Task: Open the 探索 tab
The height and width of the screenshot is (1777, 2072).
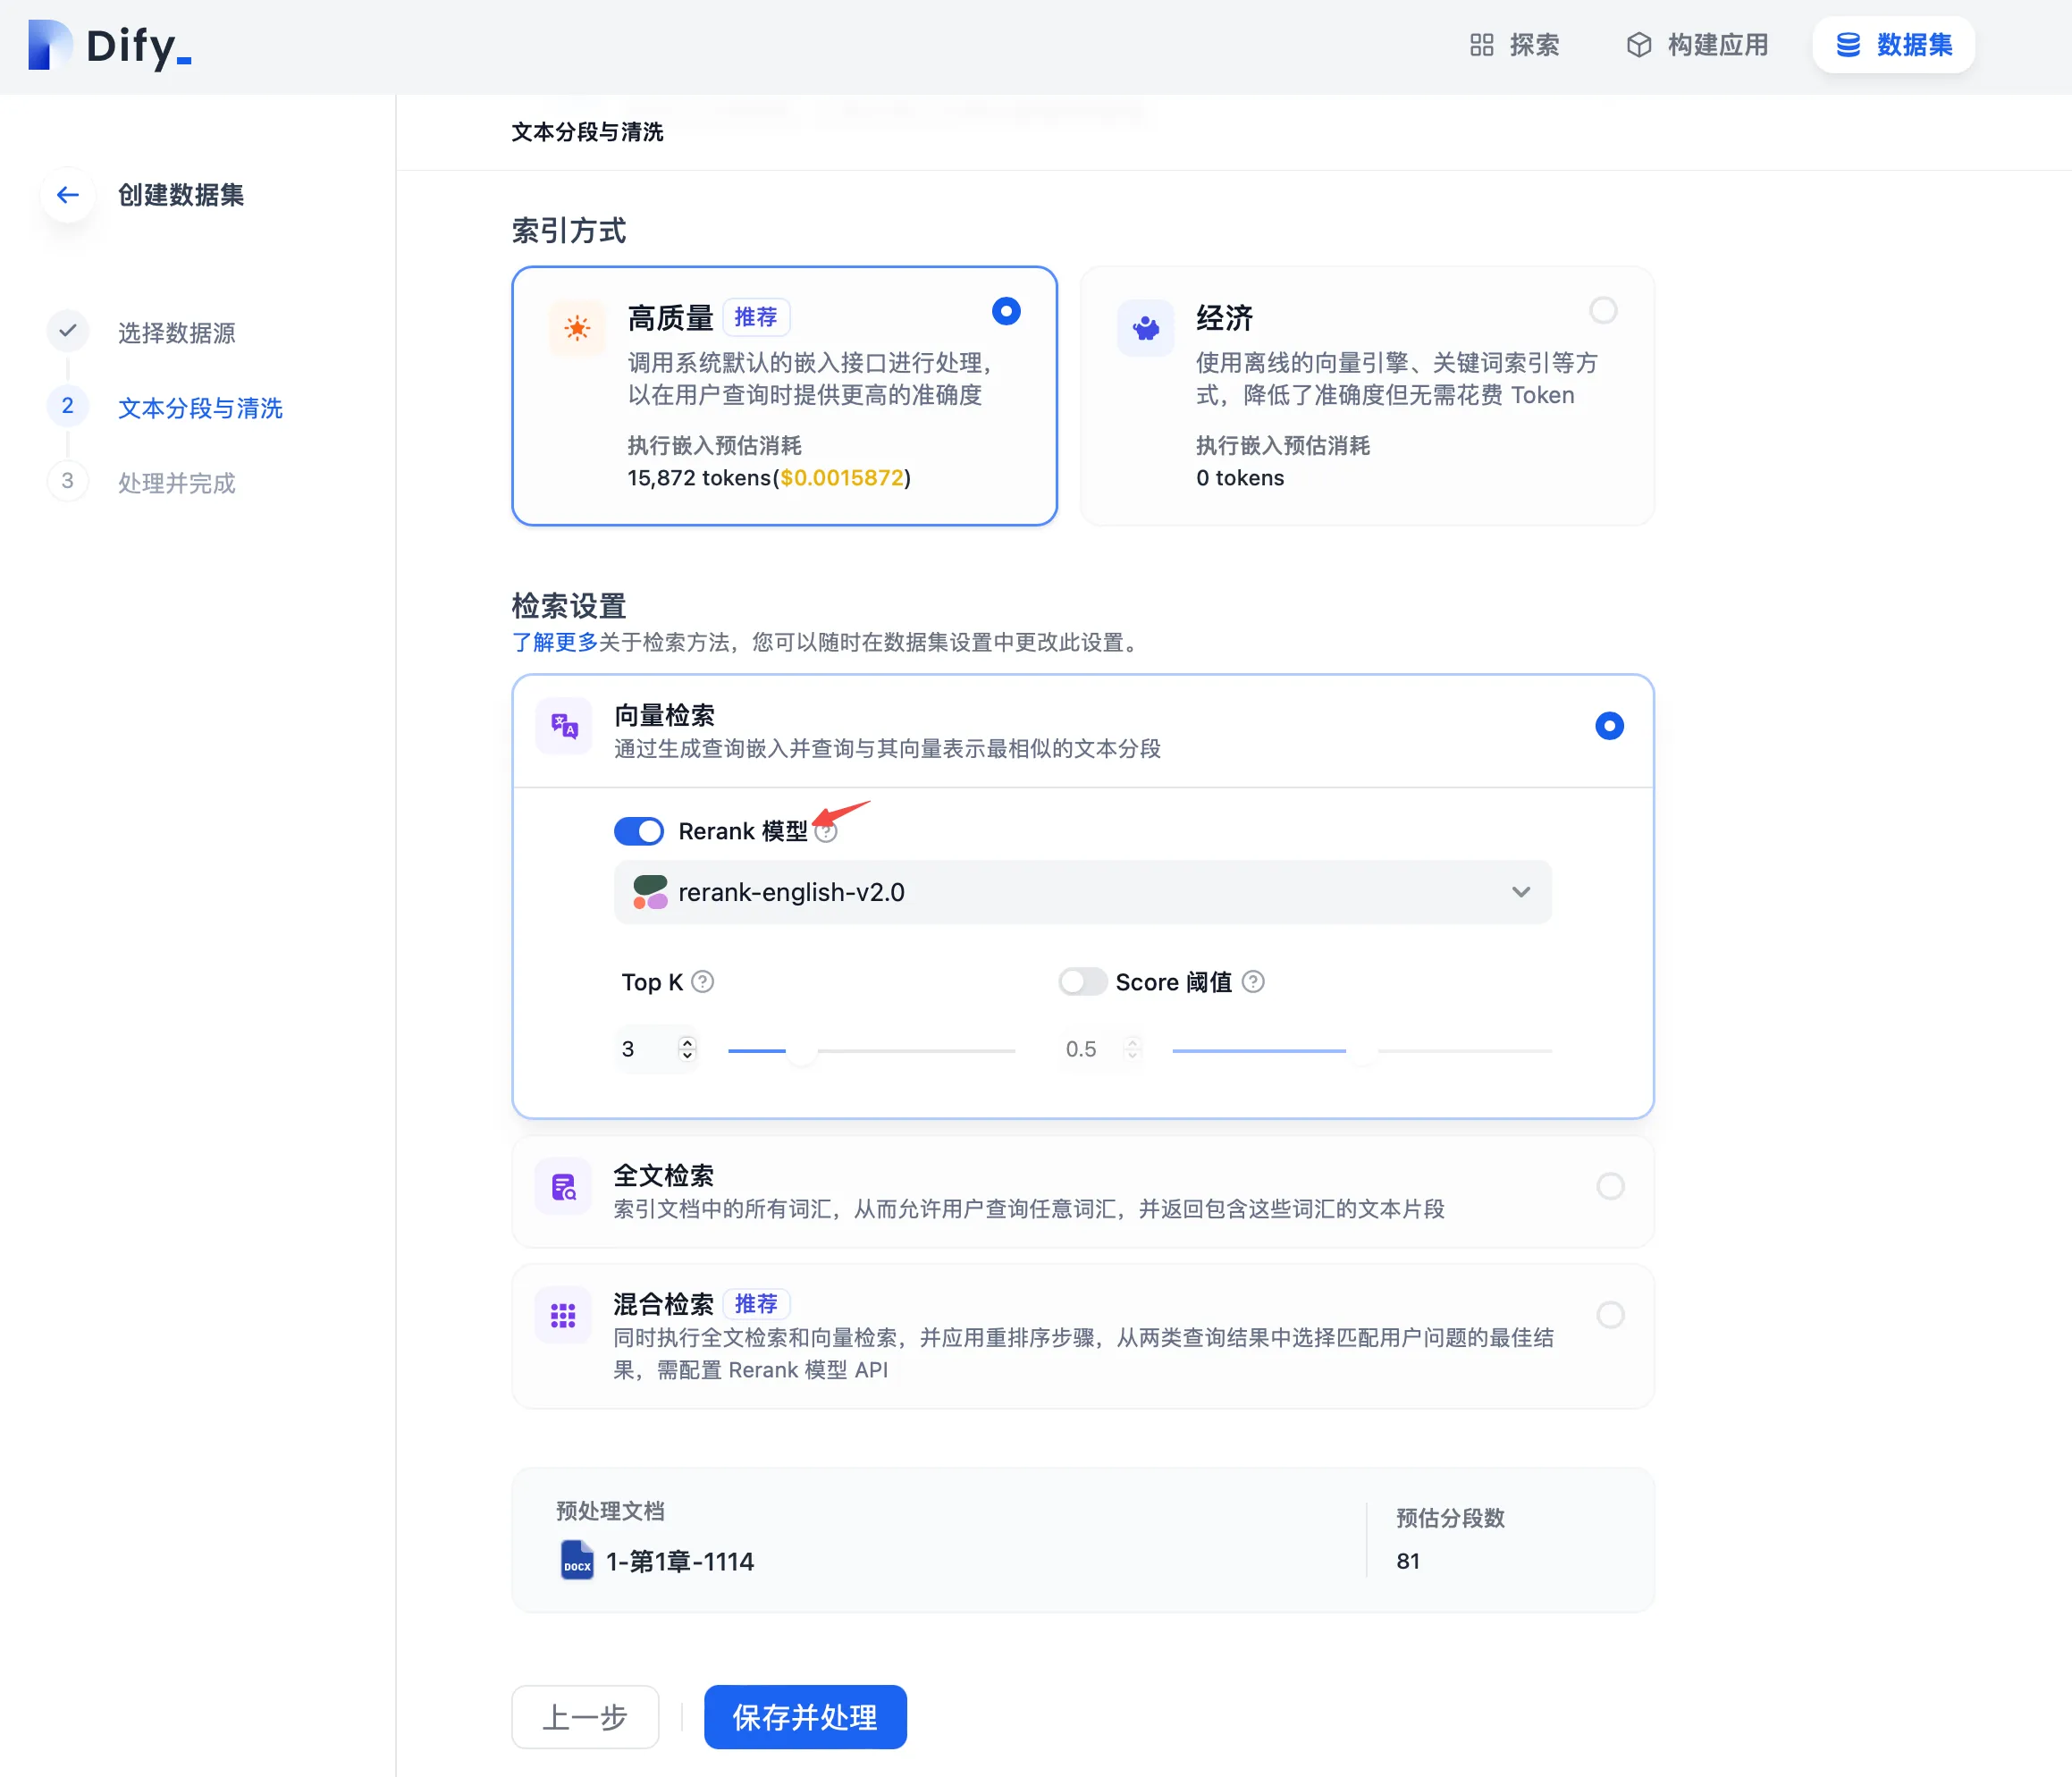Action: click(1516, 45)
